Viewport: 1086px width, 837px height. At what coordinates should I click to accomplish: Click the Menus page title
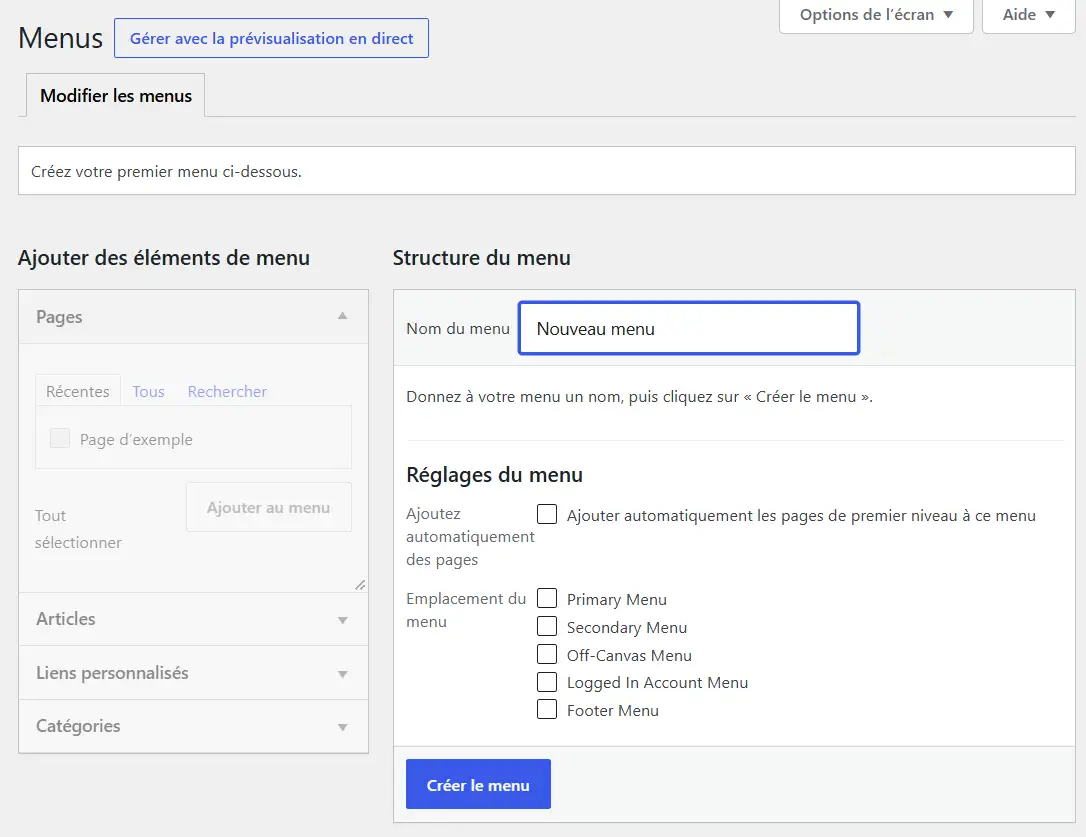click(60, 38)
